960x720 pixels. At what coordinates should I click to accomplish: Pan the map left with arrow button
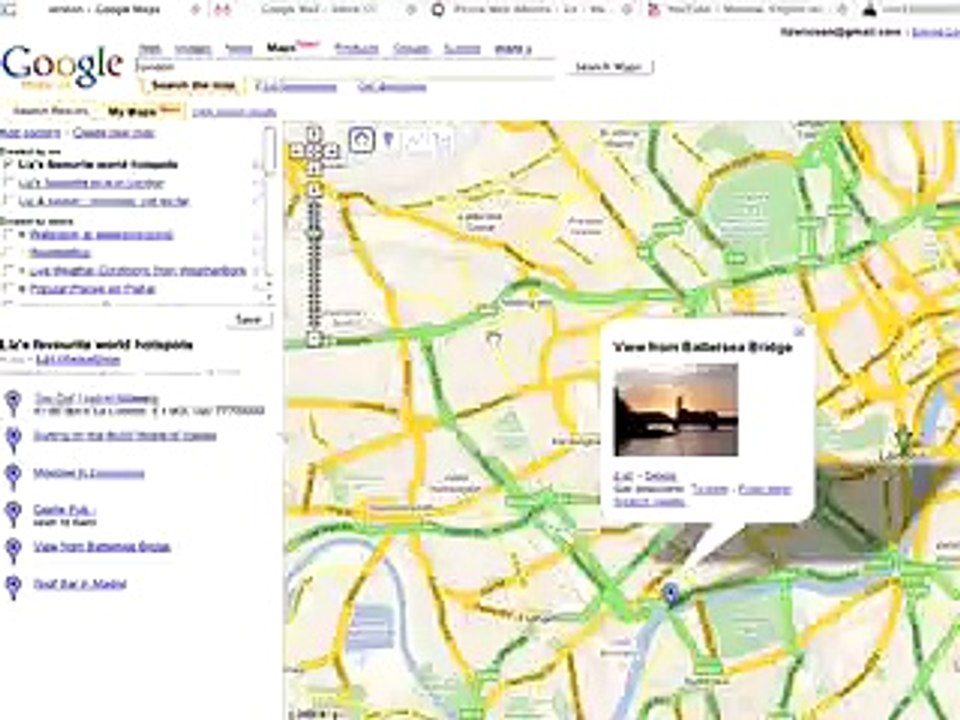(x=296, y=150)
